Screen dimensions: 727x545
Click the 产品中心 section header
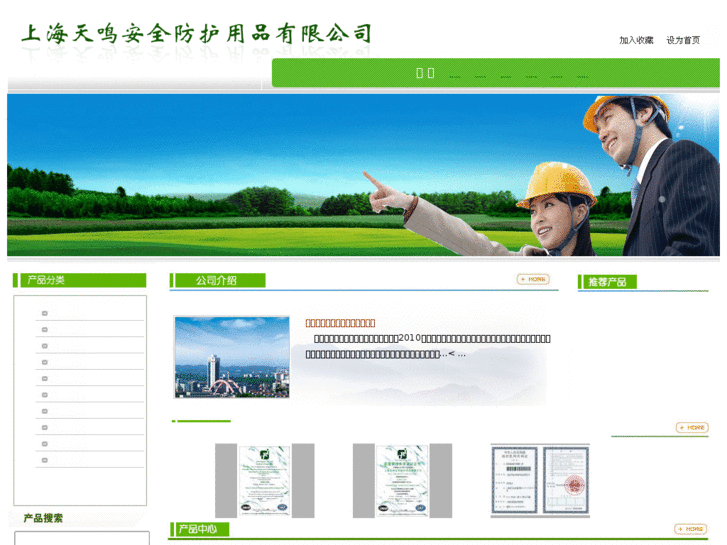click(x=200, y=529)
